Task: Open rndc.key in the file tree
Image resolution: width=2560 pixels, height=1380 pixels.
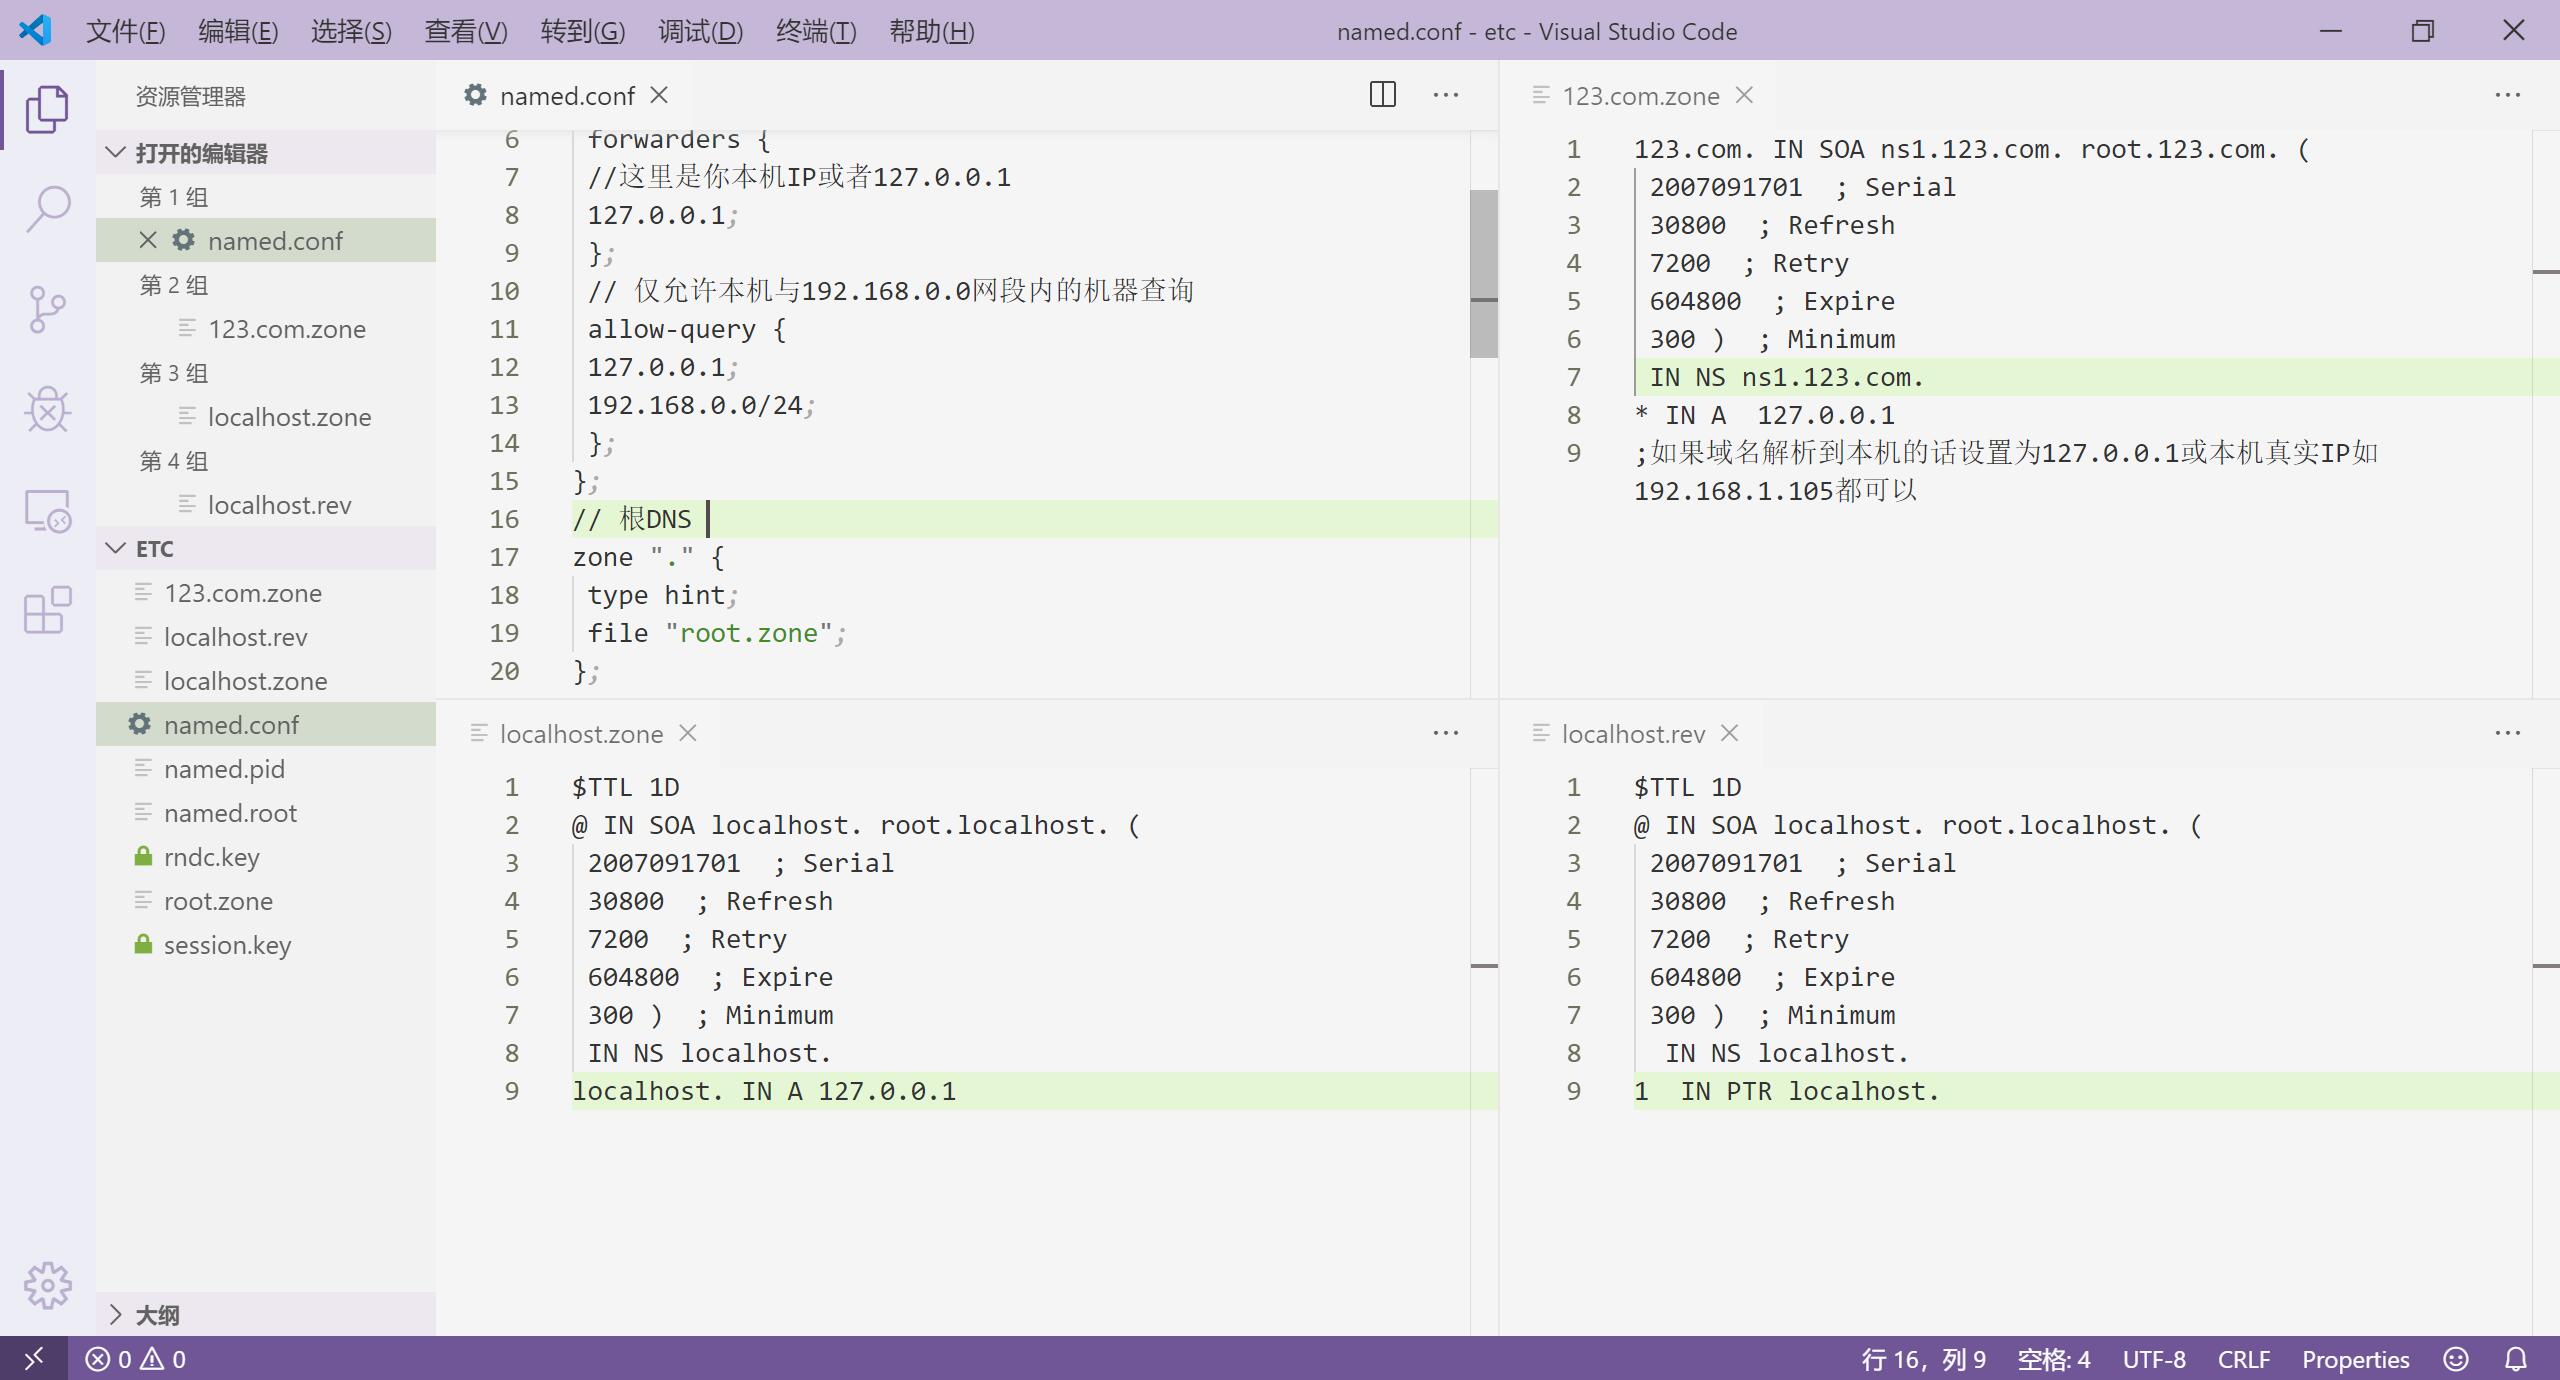Action: pos(211,857)
